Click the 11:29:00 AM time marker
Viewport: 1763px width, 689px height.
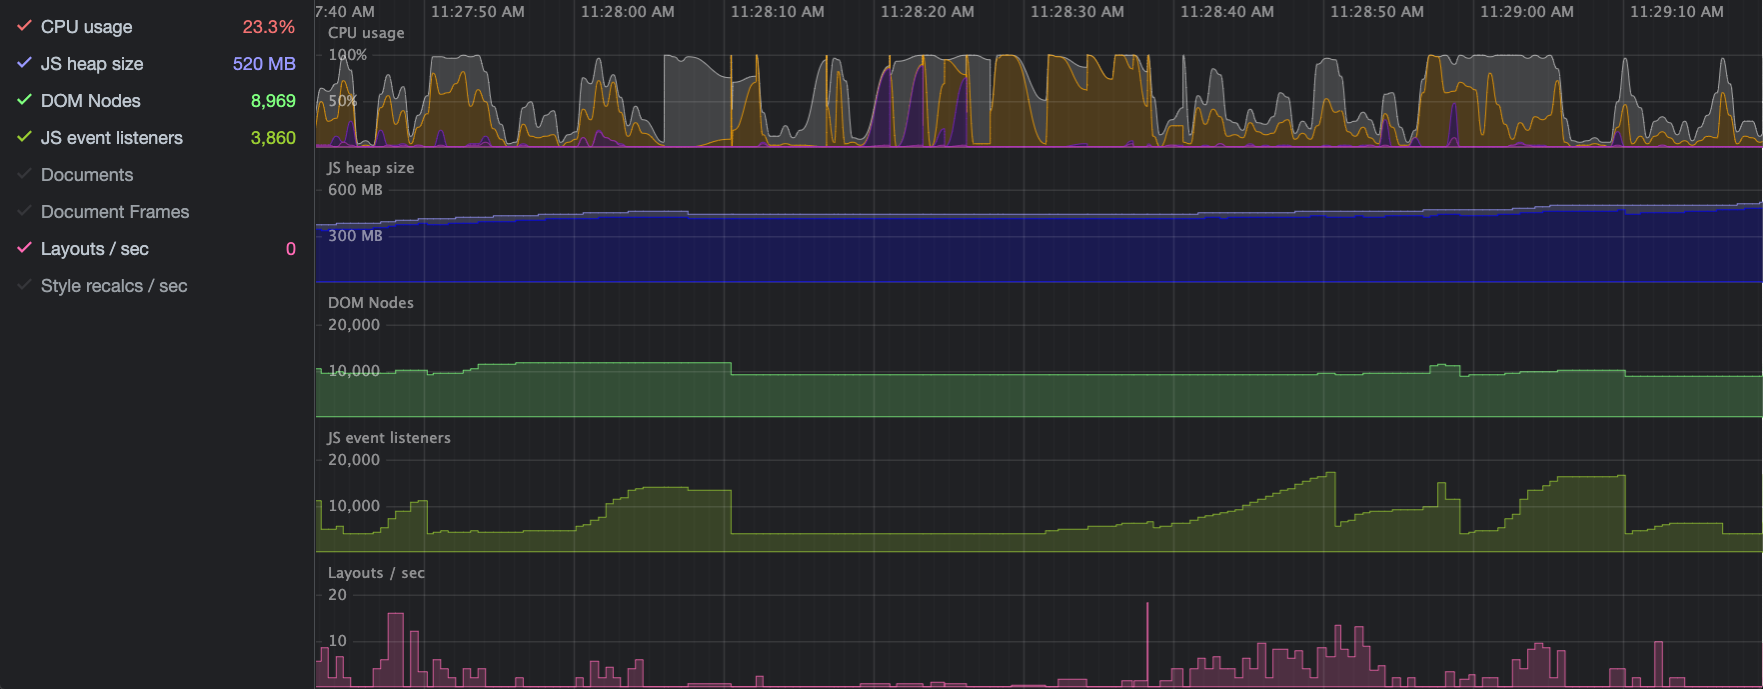(x=1528, y=12)
